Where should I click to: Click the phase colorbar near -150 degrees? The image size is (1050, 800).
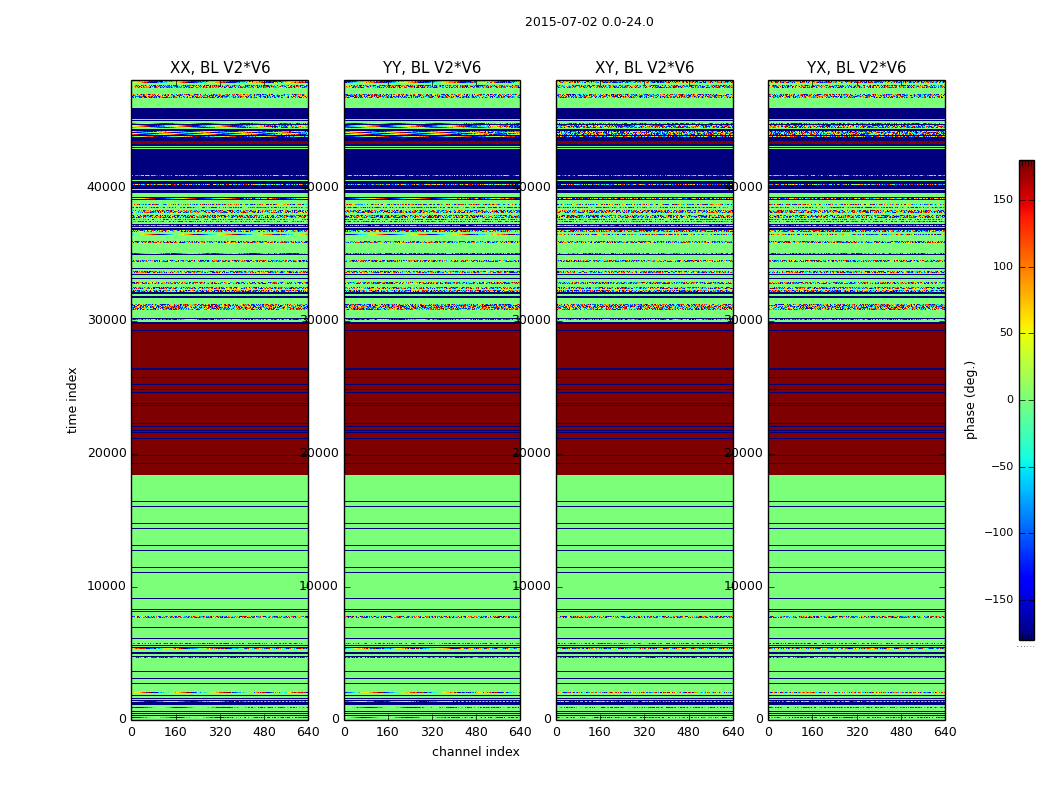tap(1027, 599)
